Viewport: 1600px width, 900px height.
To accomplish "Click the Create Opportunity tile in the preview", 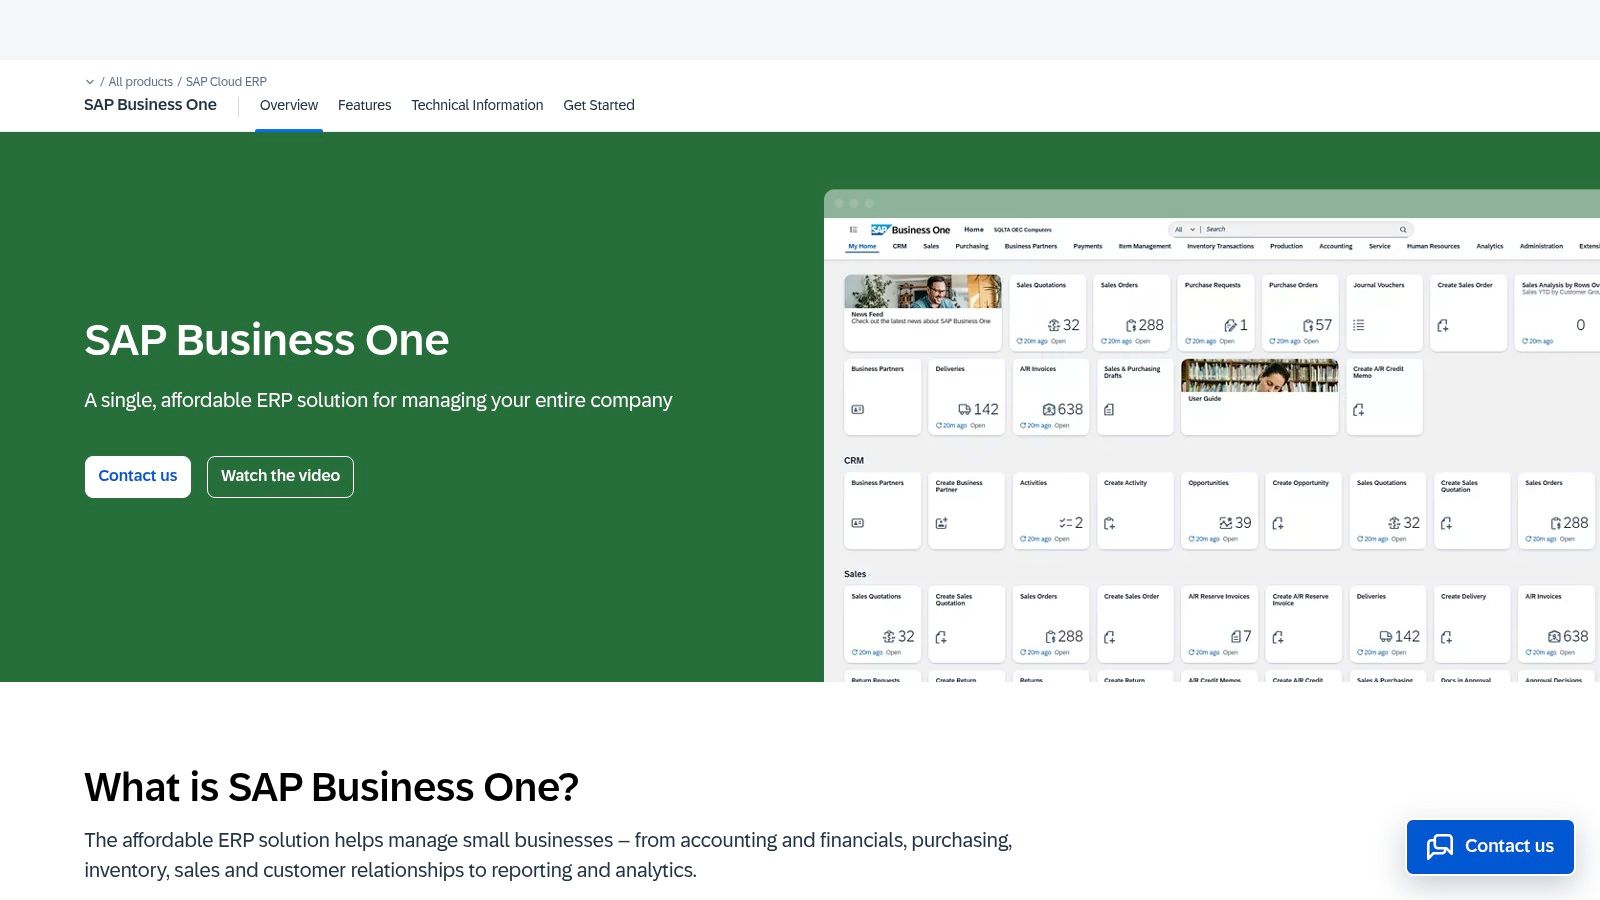I will 1304,511.
